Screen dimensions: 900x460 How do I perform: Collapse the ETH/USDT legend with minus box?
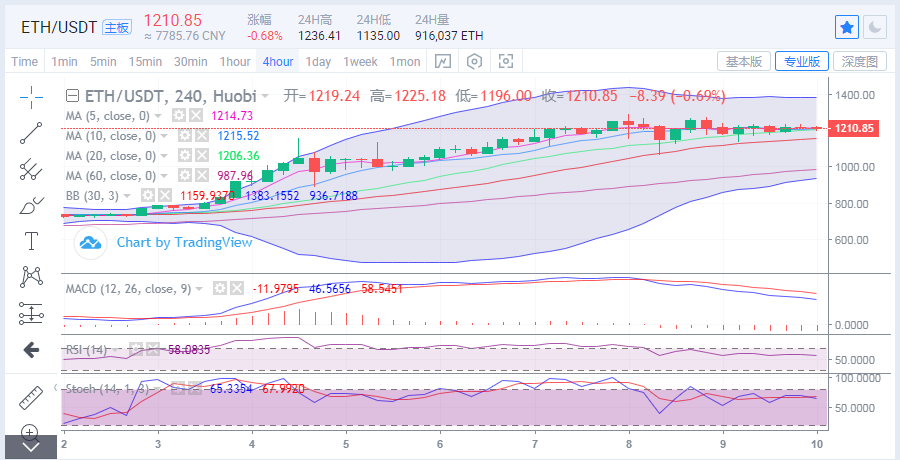coord(72,95)
